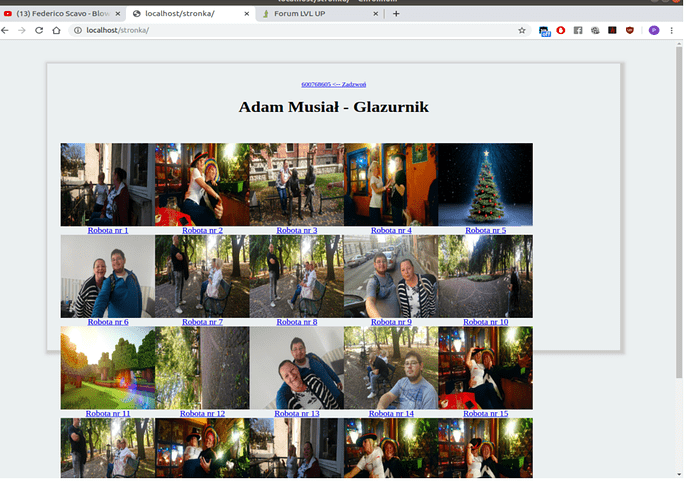Click the red Opera-style extension icon
The height and width of the screenshot is (485, 690).
click(x=561, y=31)
